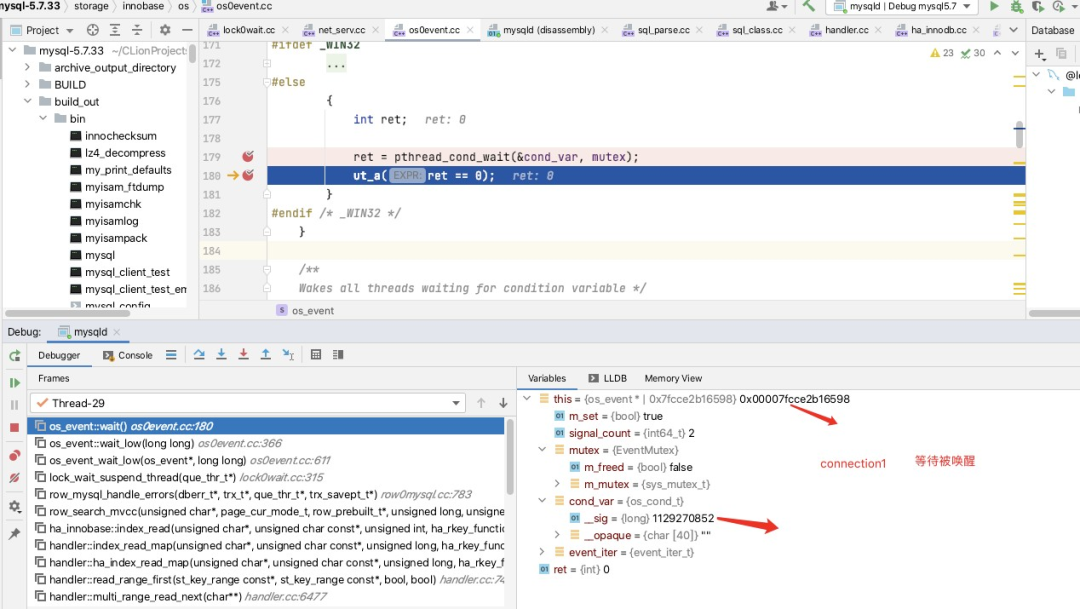The height and width of the screenshot is (609, 1080).
Task: Pin the debug tab
Action: [x=14, y=534]
